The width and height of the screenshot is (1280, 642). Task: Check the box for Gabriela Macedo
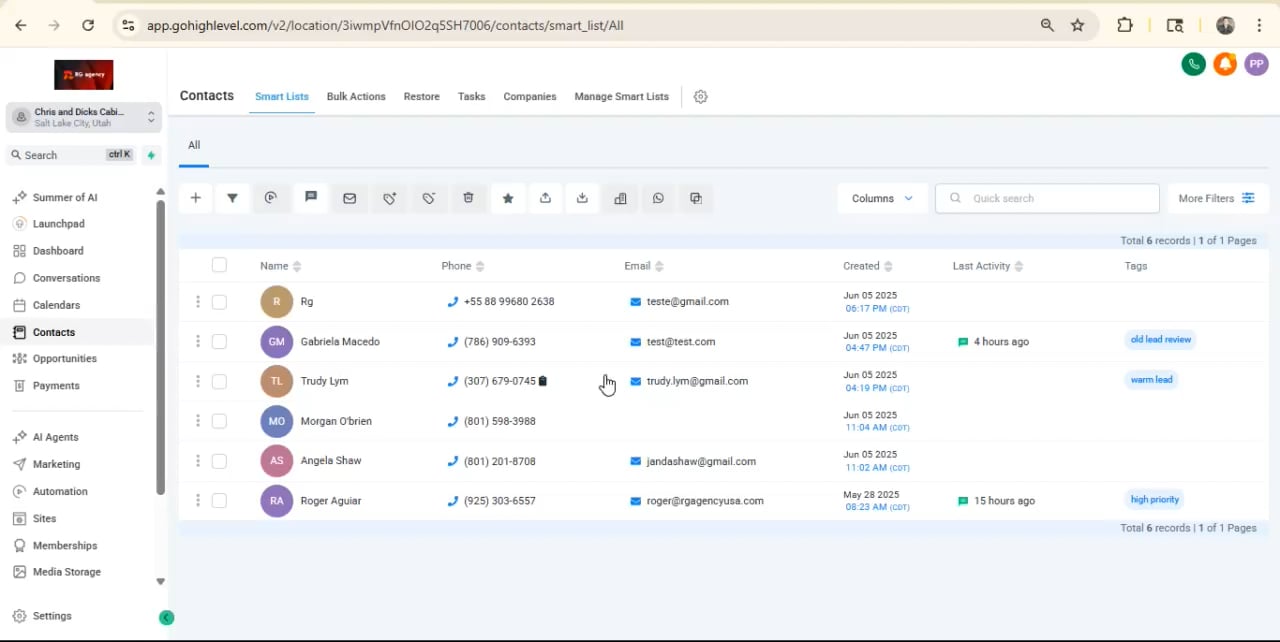coord(219,342)
